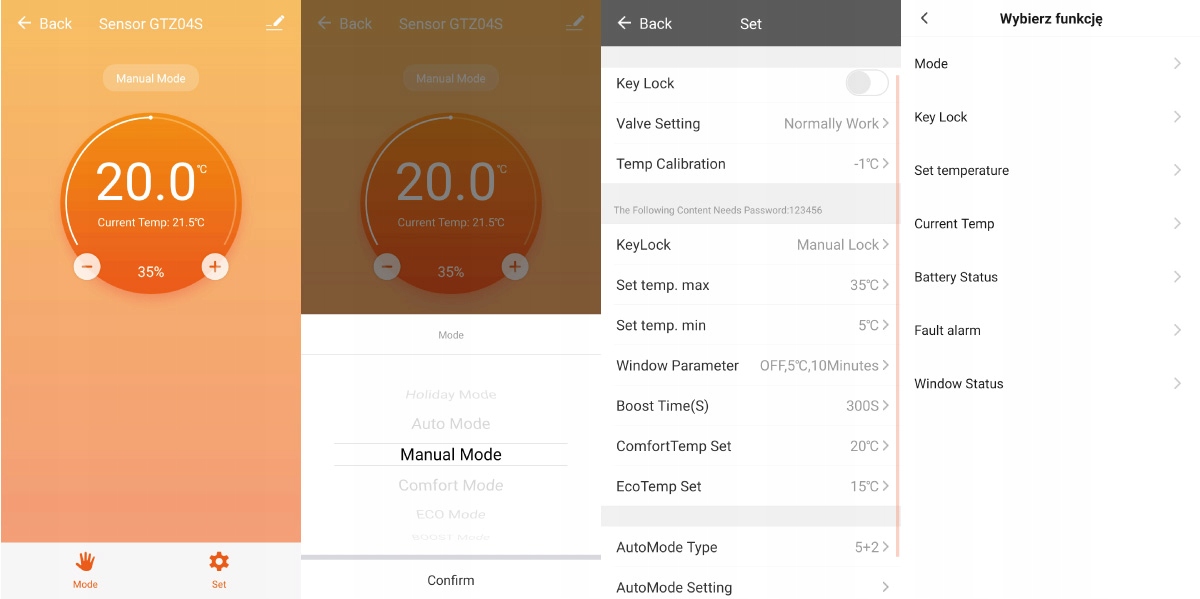Viewport: 1200px width, 599px height.
Task: Open EcoTemp Set setting
Action: tap(750, 486)
